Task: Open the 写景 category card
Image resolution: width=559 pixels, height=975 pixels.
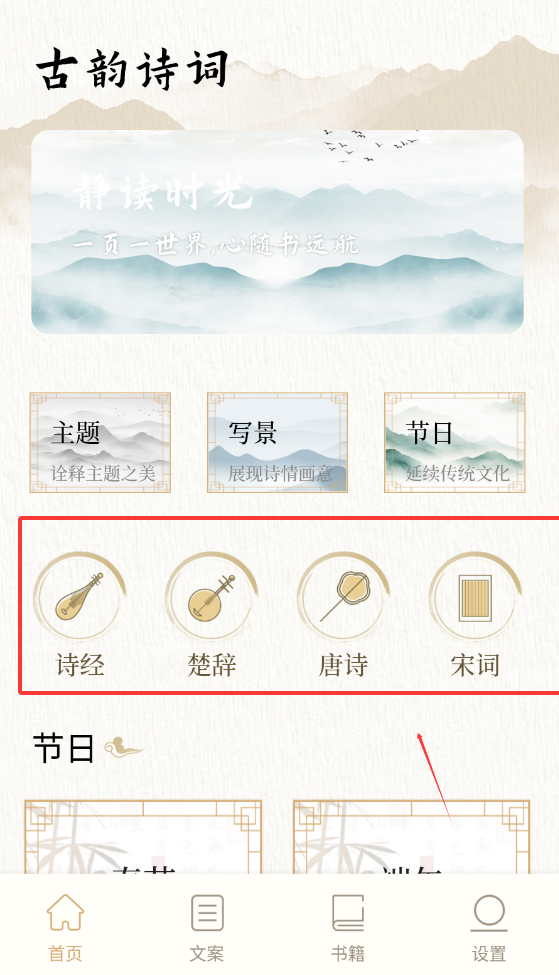Action: click(277, 443)
